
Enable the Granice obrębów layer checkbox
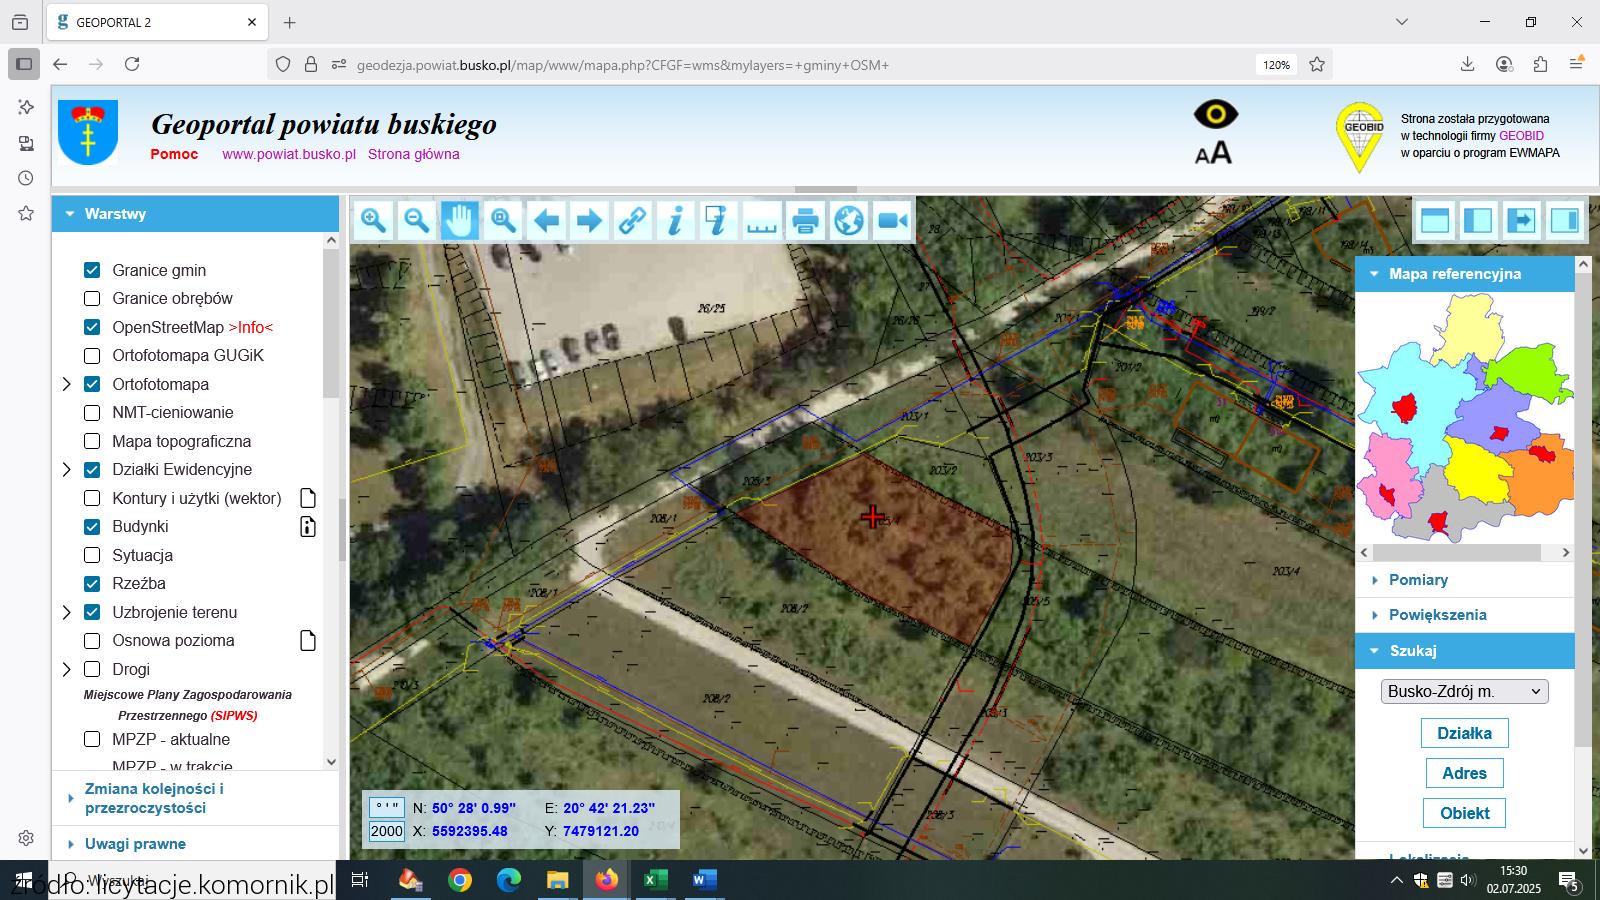coord(92,298)
